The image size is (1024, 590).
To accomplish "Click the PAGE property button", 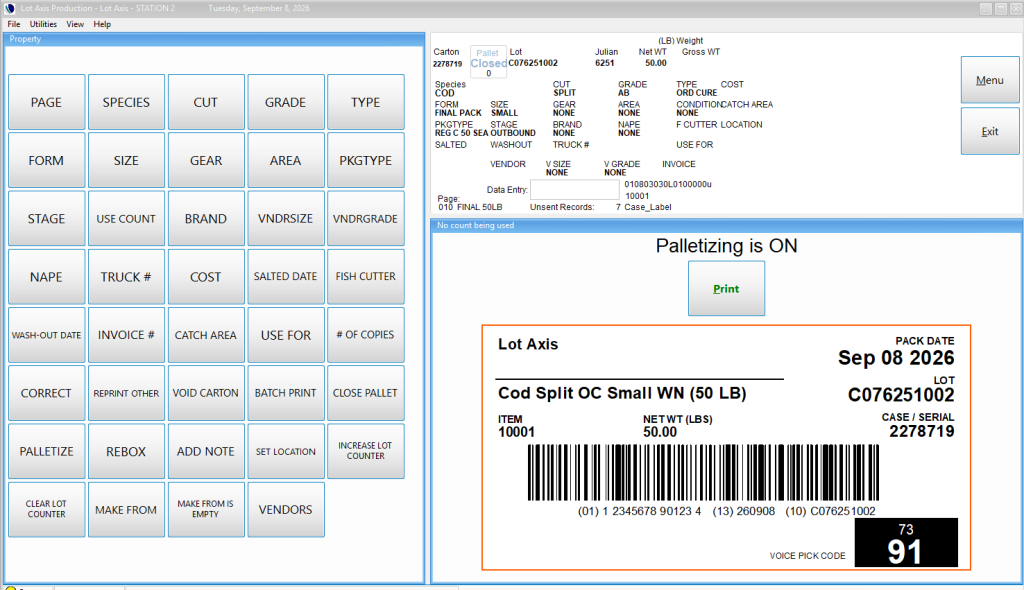I will 46,102.
